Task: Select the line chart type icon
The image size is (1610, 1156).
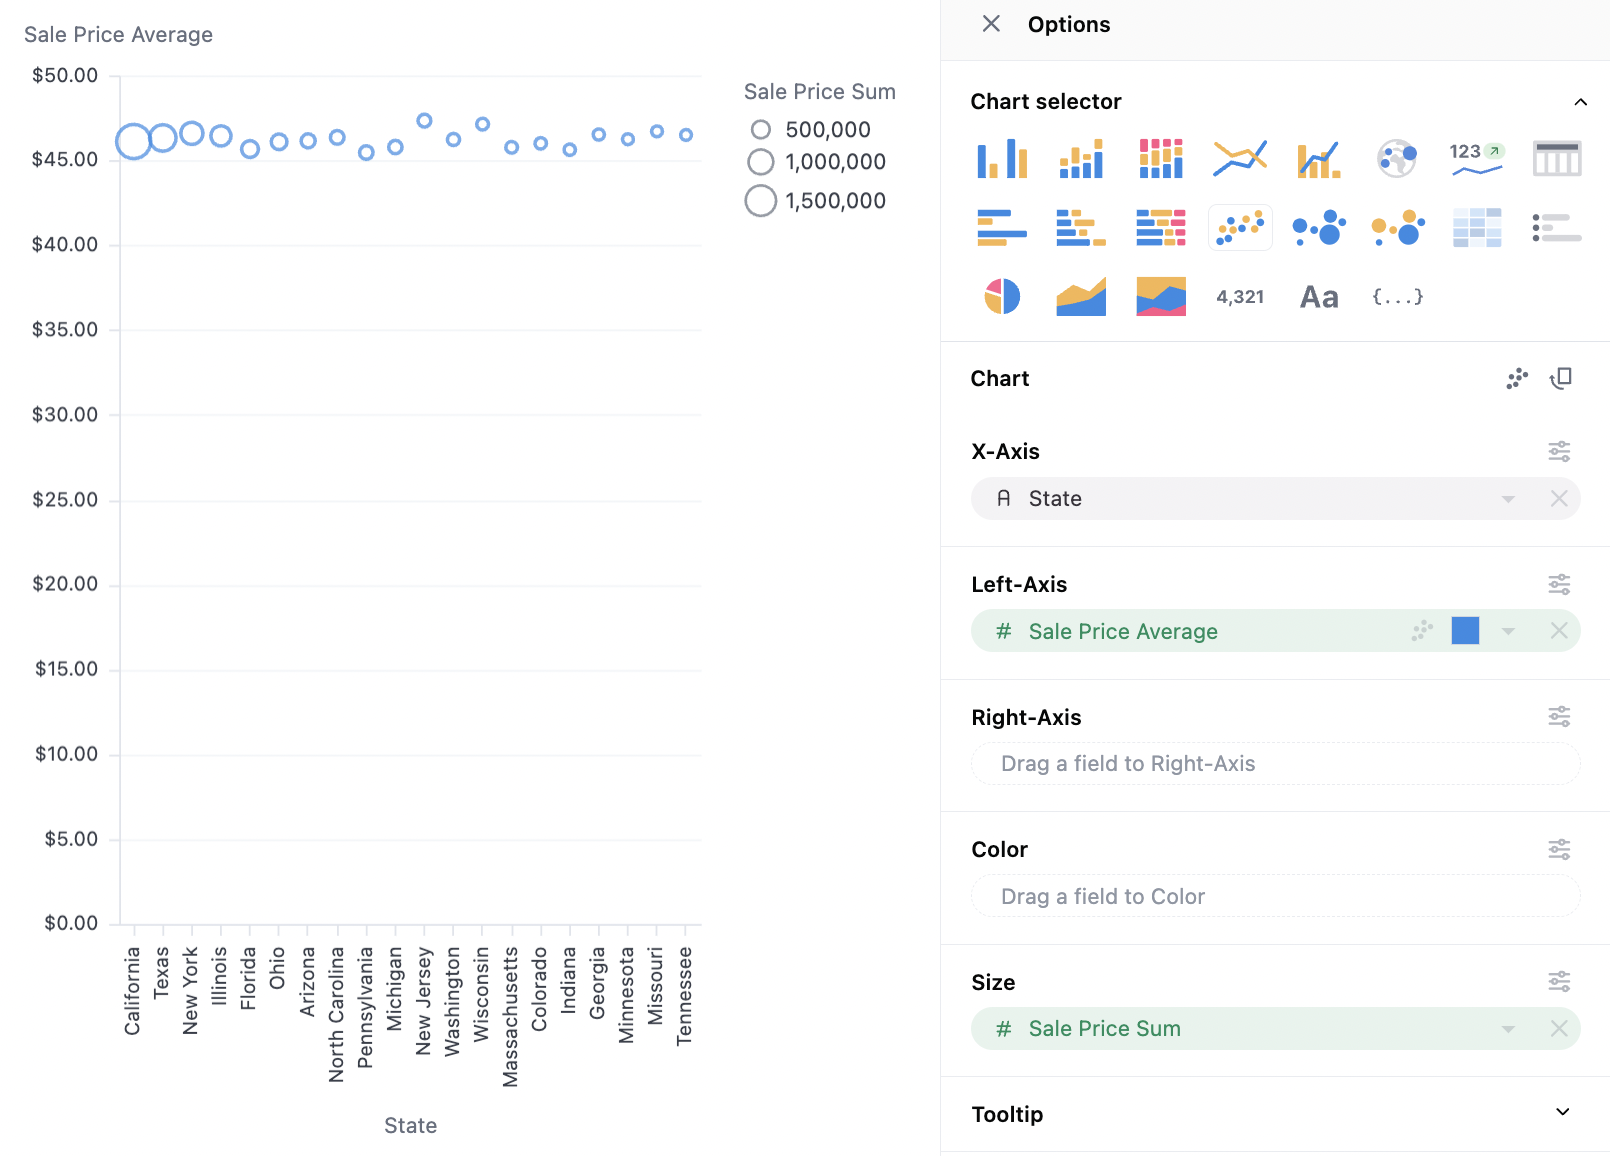Action: 1240,158
